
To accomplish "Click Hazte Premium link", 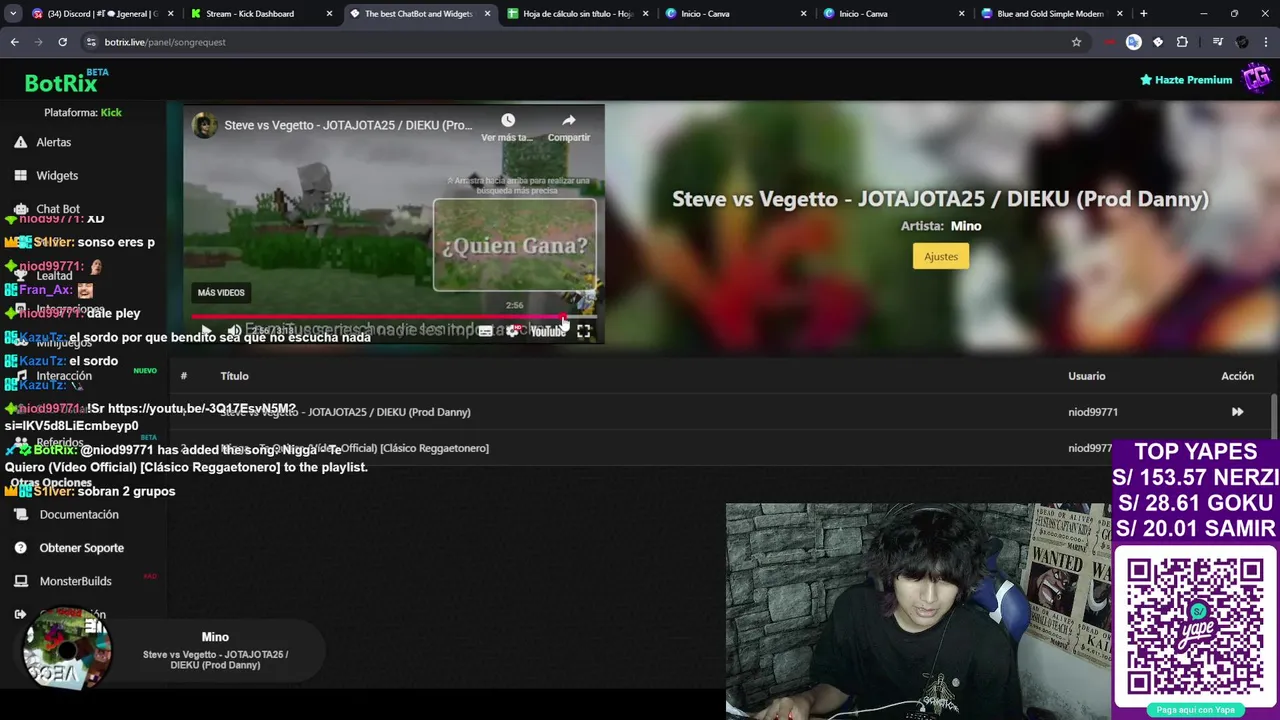I will point(1186,80).
